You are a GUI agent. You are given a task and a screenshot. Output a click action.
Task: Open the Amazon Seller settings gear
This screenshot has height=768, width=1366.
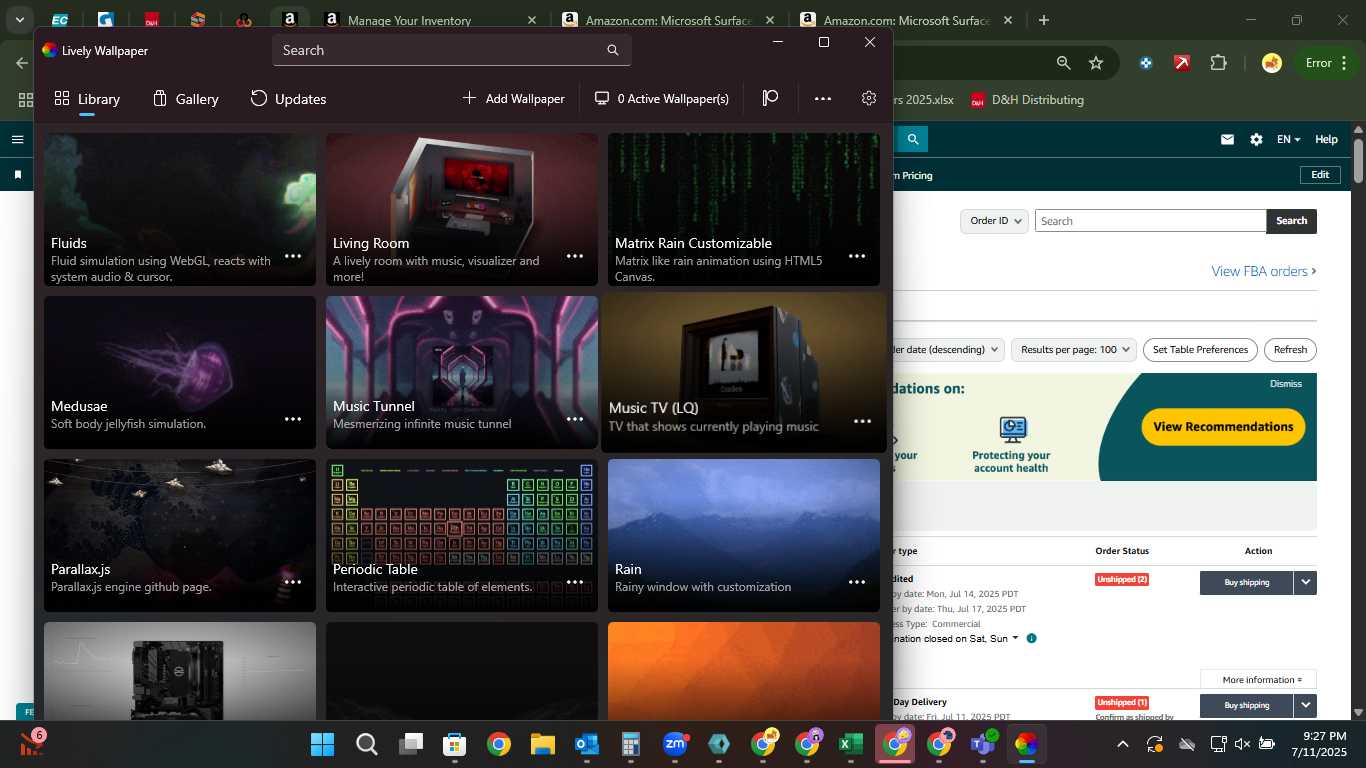[x=1256, y=140]
